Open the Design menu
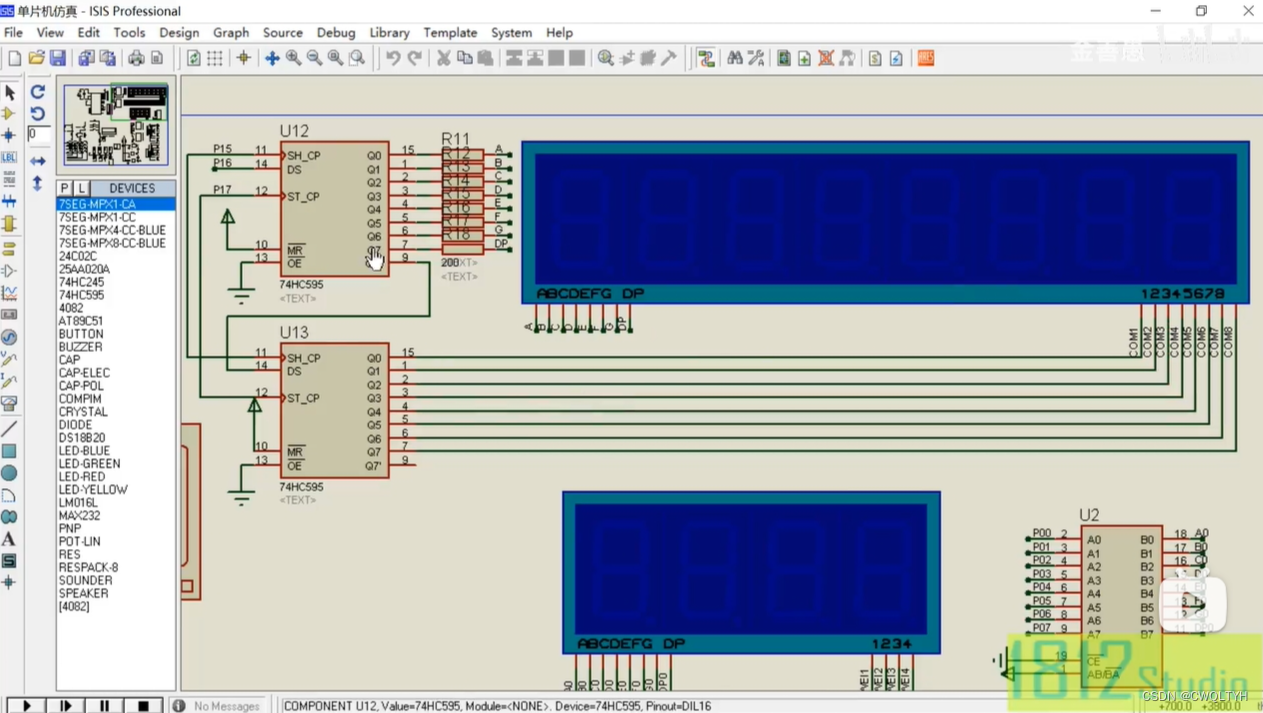 [179, 33]
